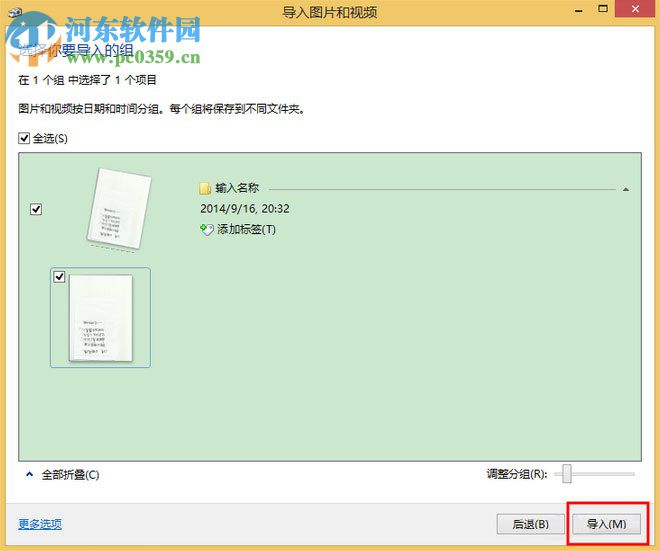Open 添加标签(T) to add tags

tap(246, 229)
